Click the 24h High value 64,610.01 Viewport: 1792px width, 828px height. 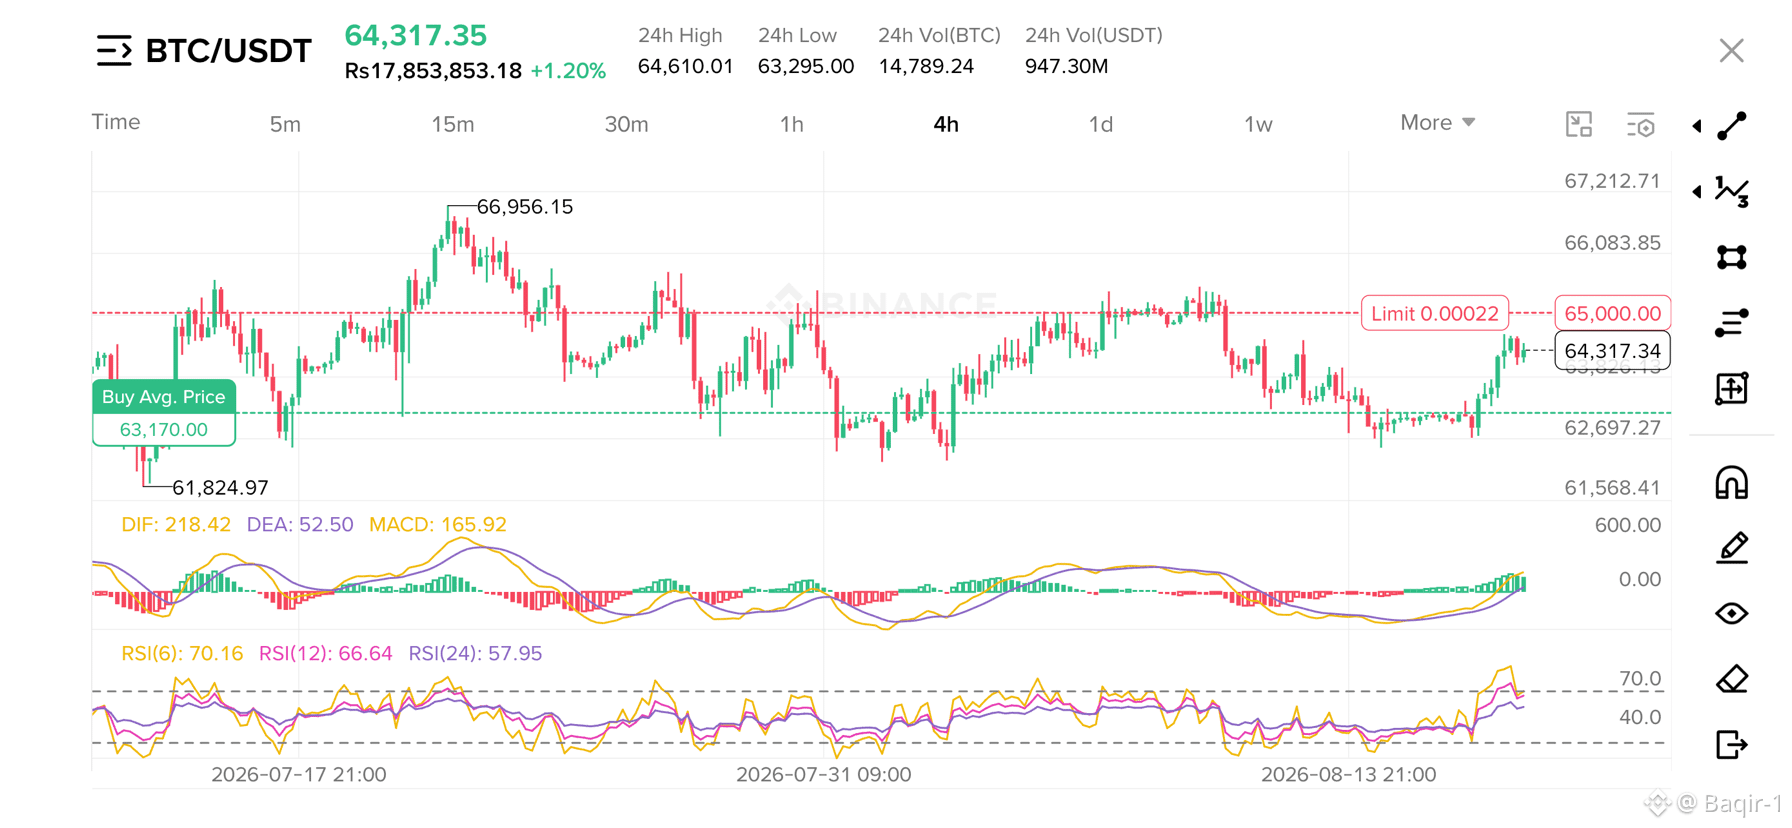tap(686, 66)
